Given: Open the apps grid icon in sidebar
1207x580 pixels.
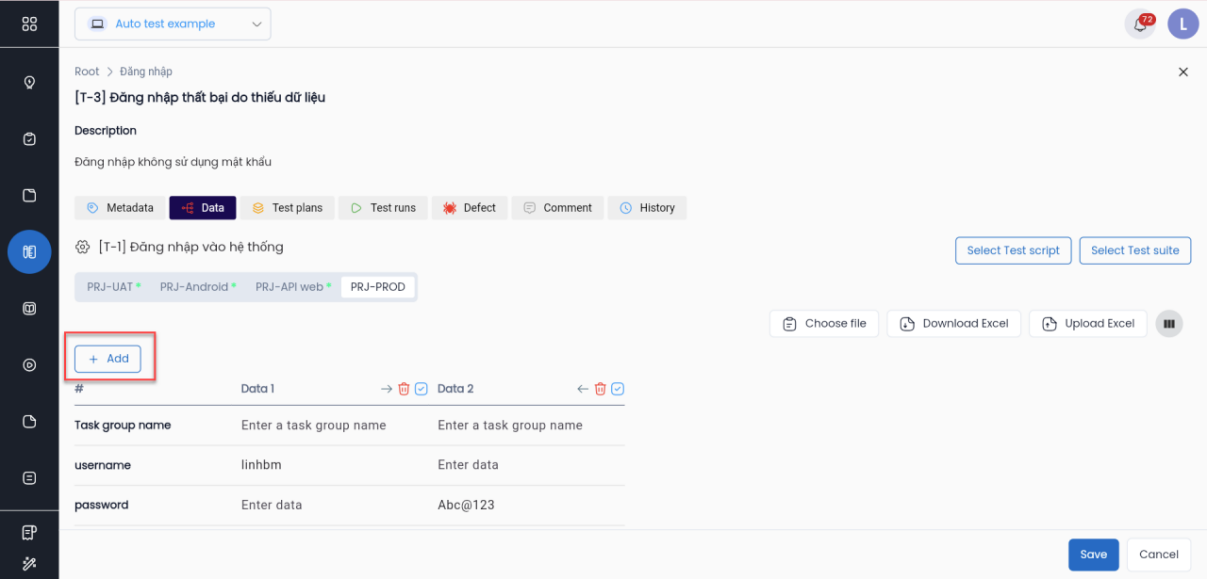Looking at the screenshot, I should (x=29, y=24).
